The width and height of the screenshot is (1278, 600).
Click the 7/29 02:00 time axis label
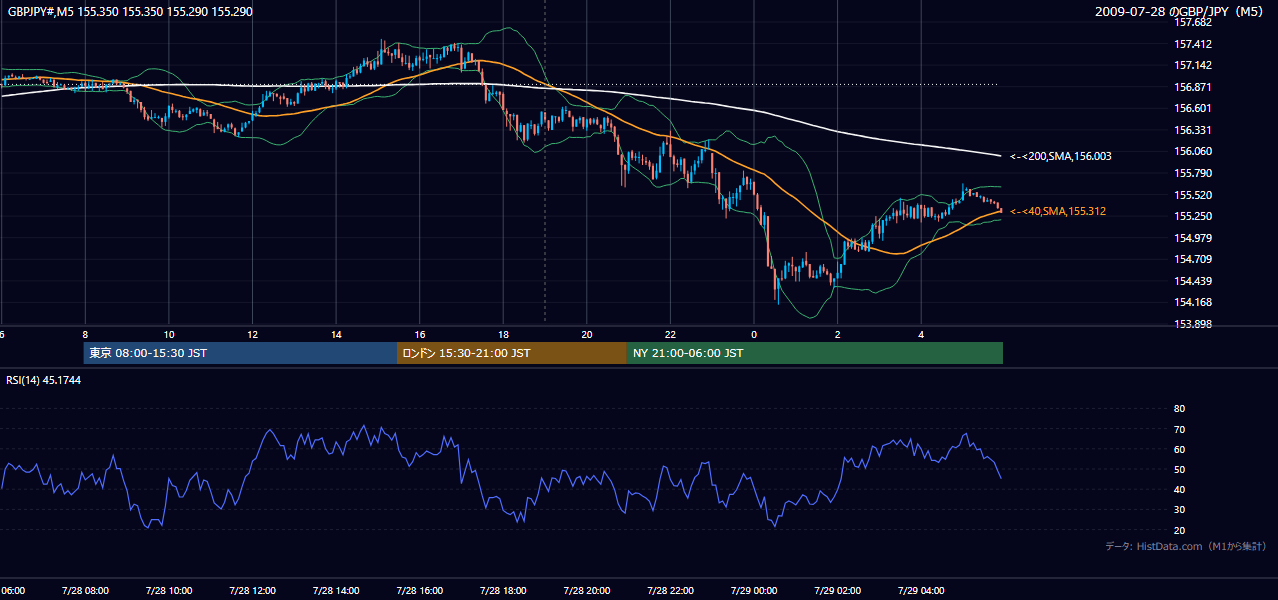(837, 591)
